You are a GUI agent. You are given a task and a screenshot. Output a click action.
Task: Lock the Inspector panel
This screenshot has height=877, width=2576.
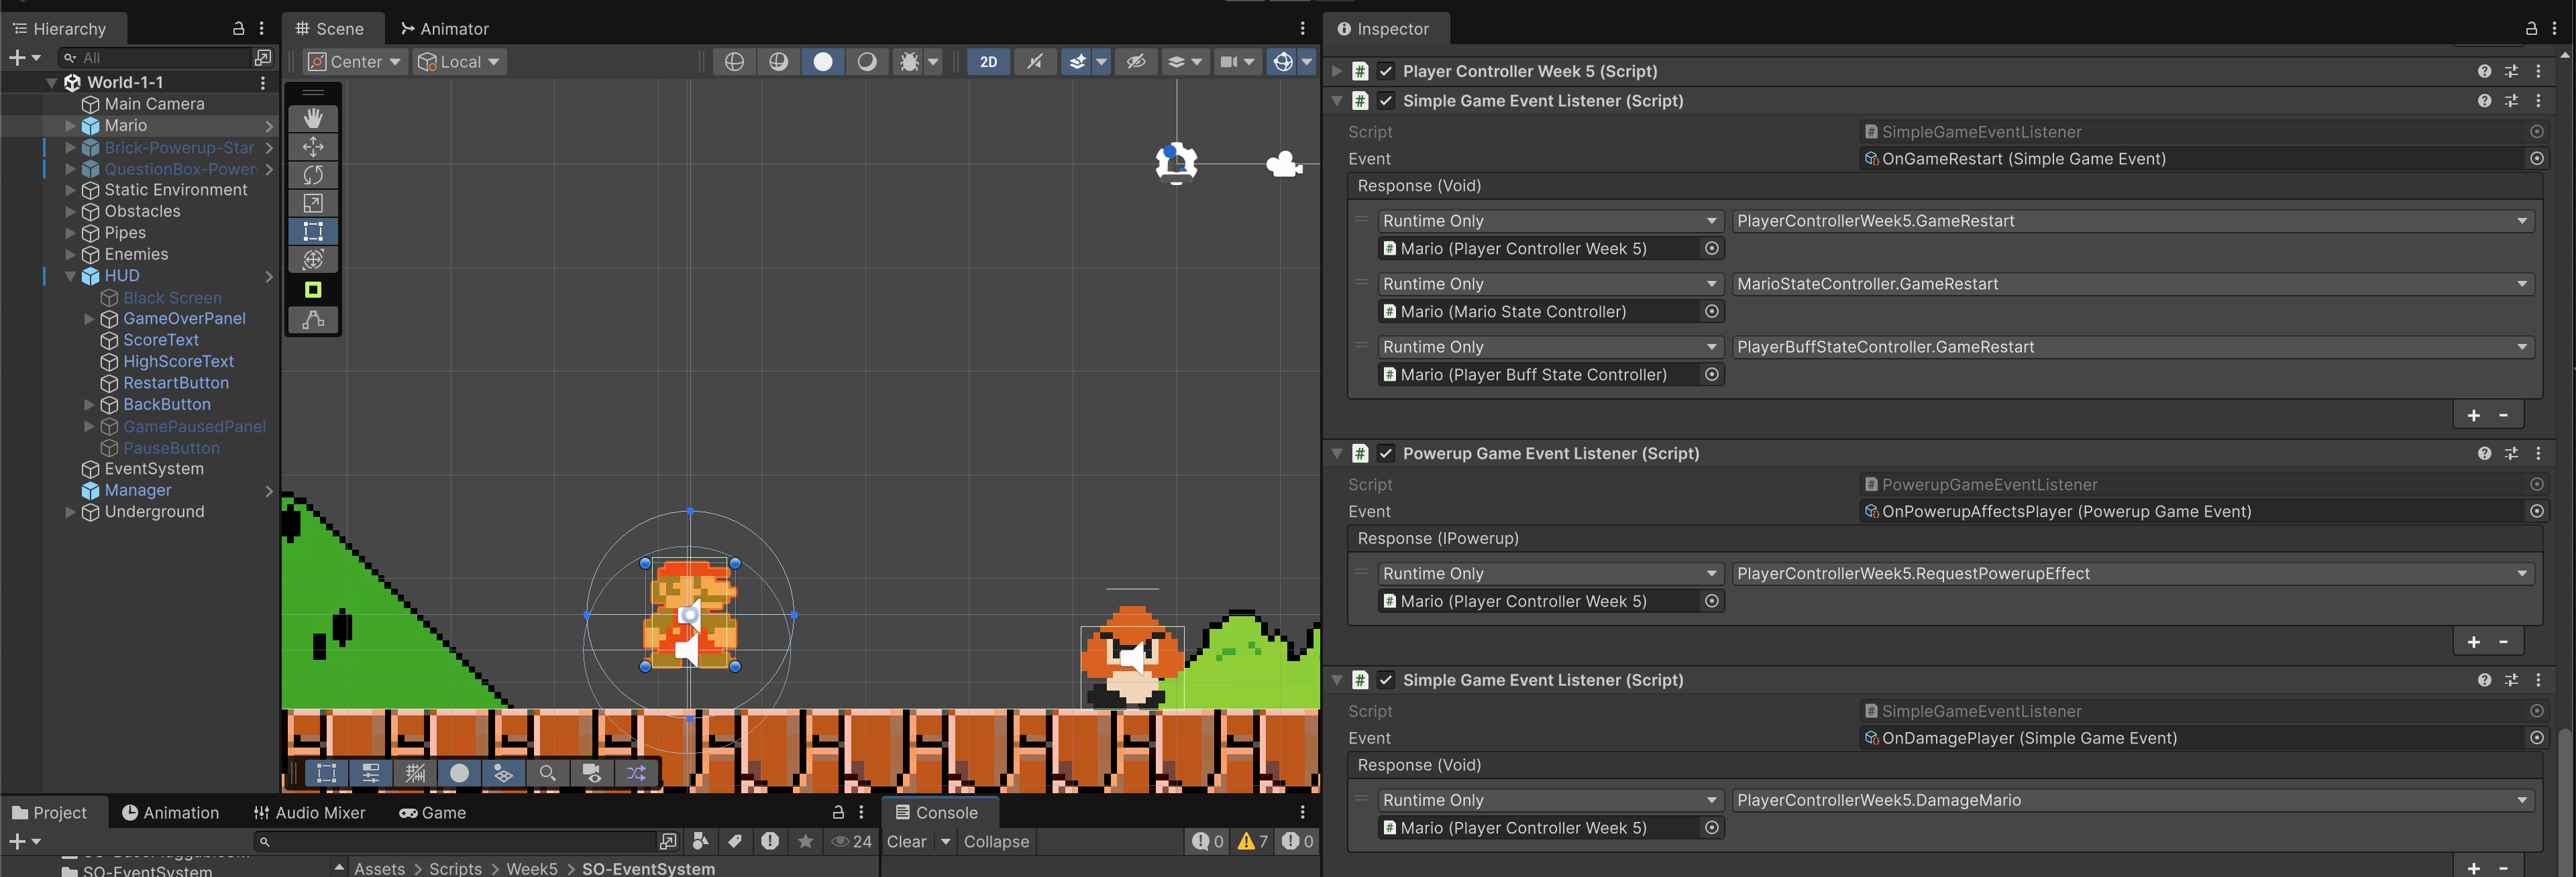pos(2531,29)
